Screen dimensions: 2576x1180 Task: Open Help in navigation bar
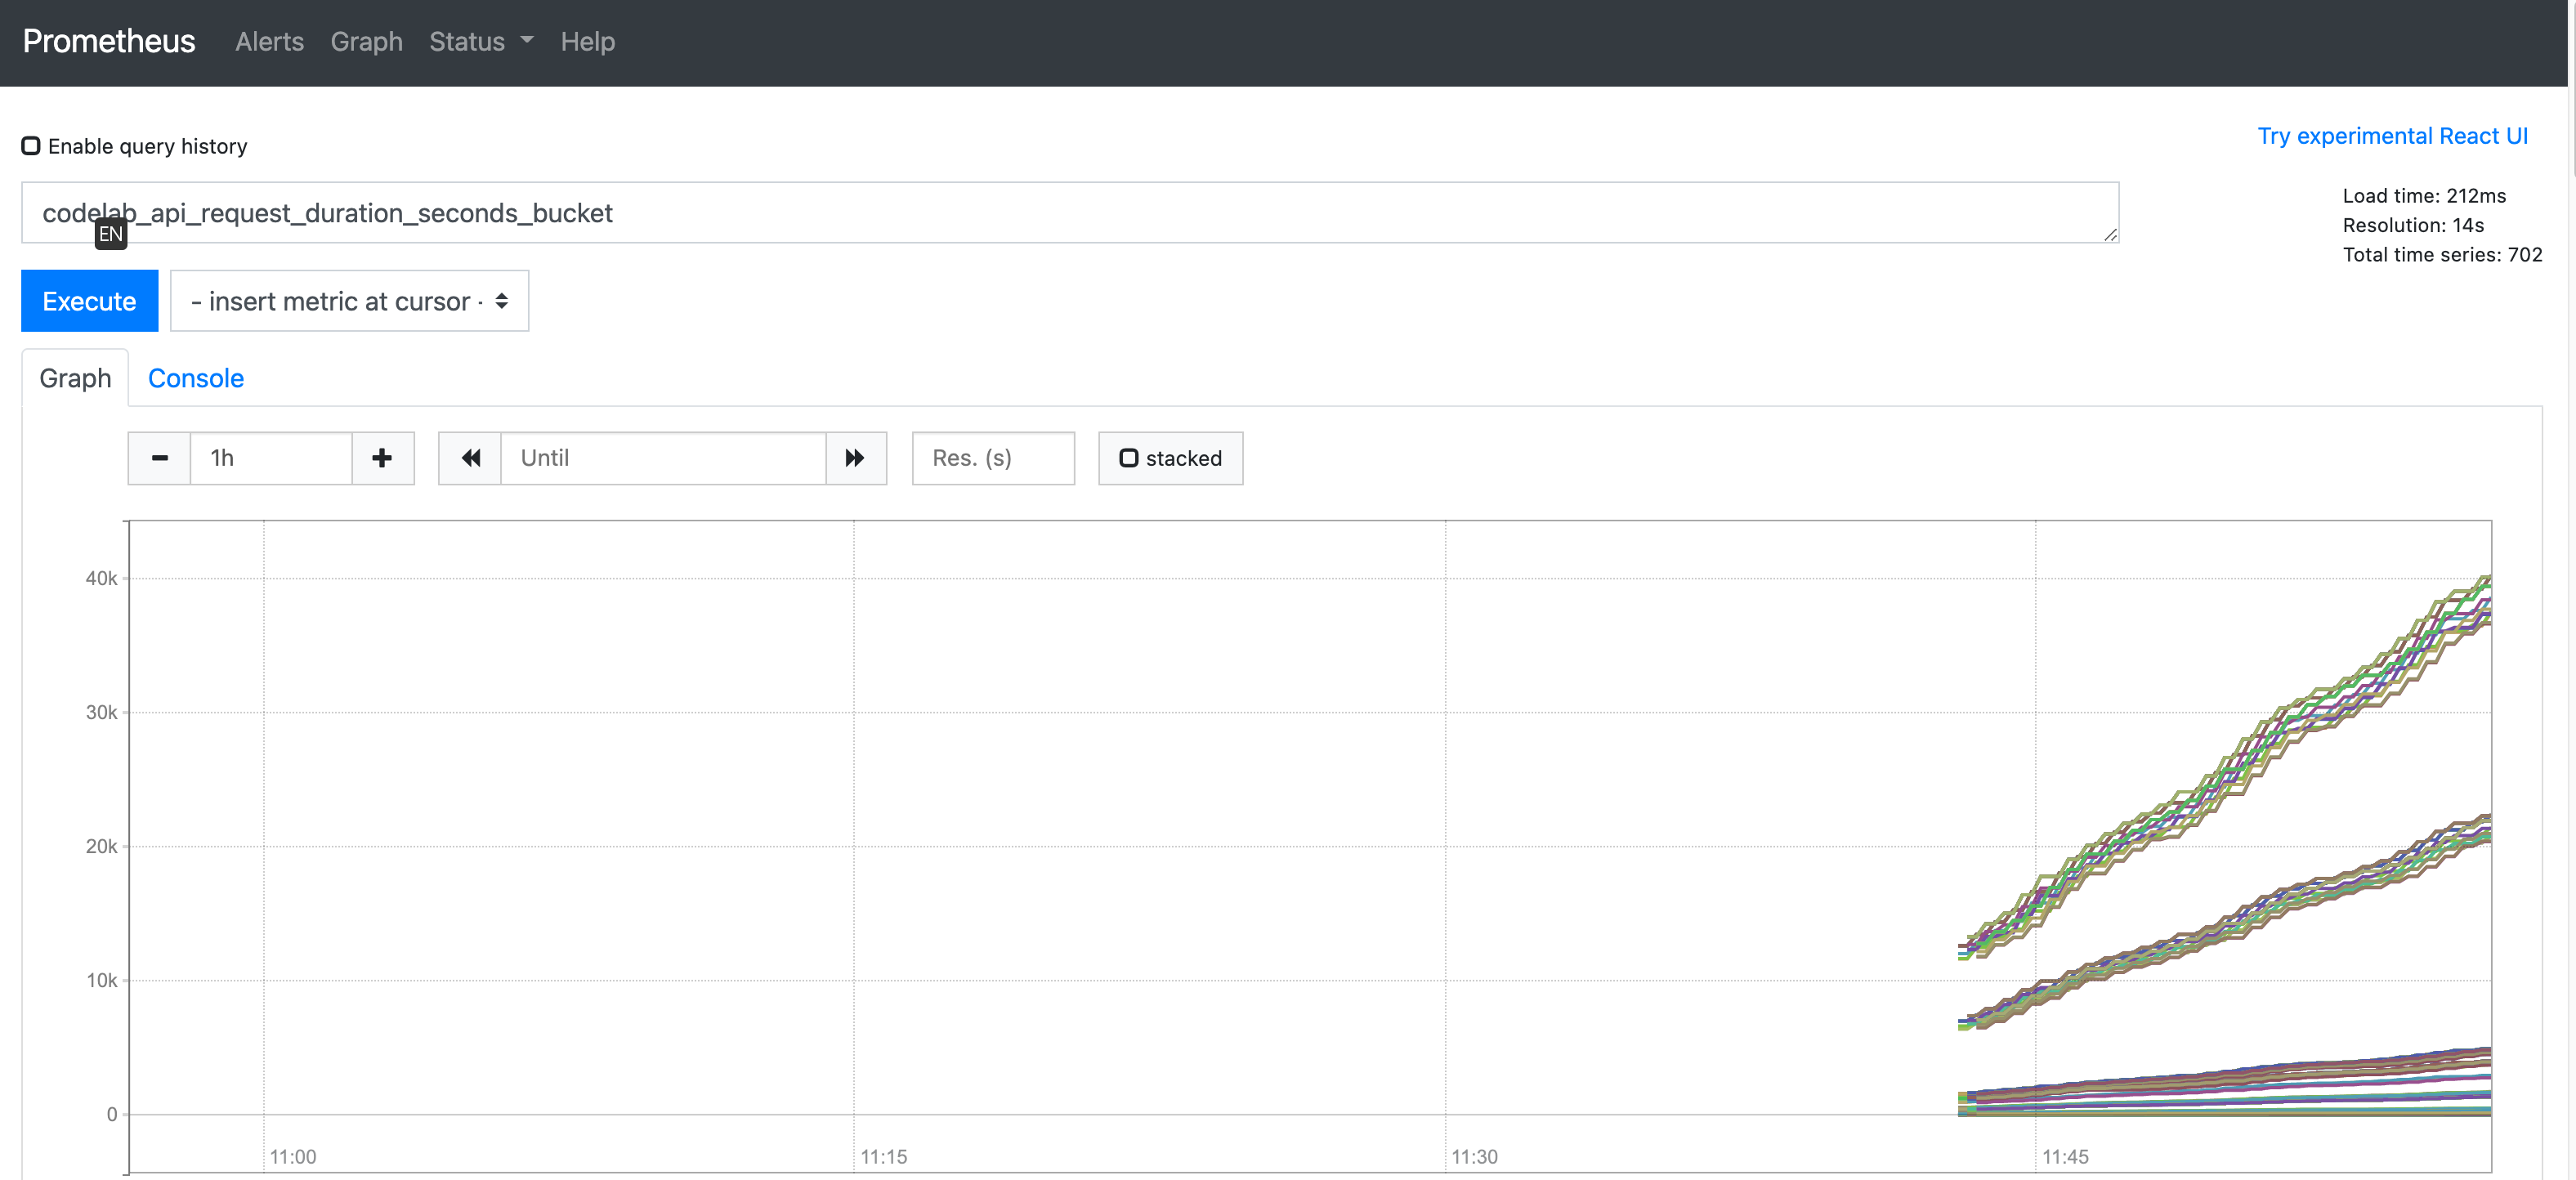tap(587, 42)
